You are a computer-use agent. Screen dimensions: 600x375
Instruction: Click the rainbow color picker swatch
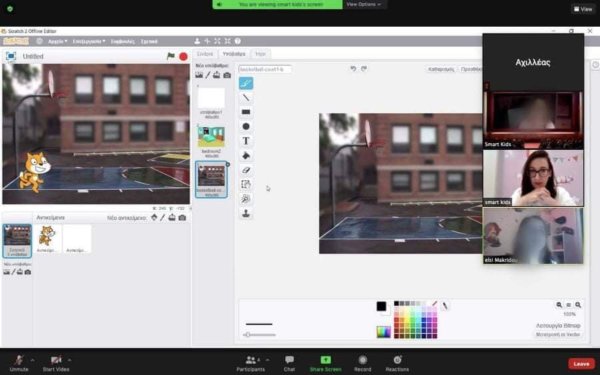pyautogui.click(x=383, y=332)
